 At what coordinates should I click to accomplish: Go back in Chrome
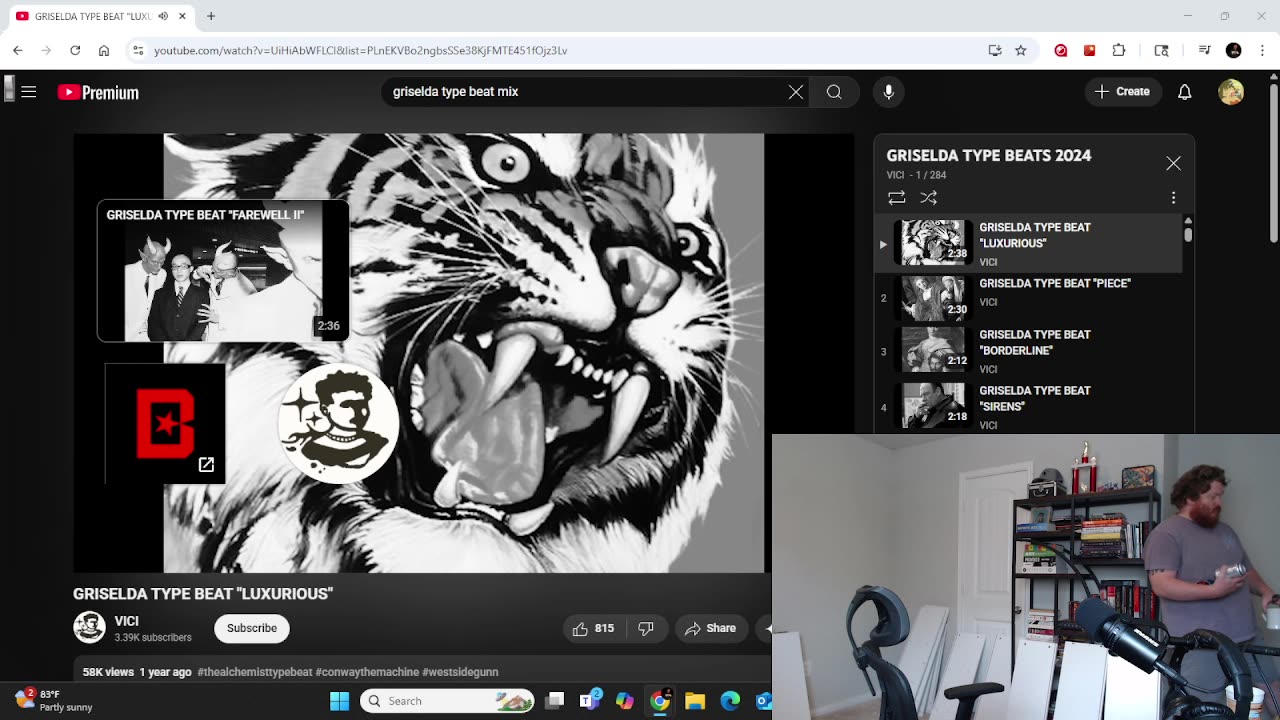[x=18, y=50]
